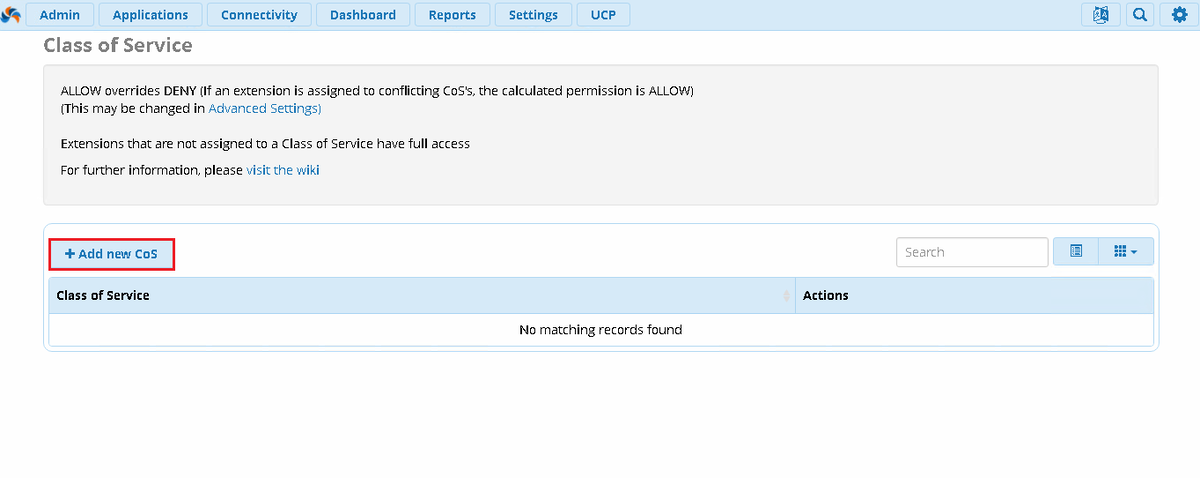The image size is (1200, 478).
Task: Click Add new CoS button
Action: (112, 254)
